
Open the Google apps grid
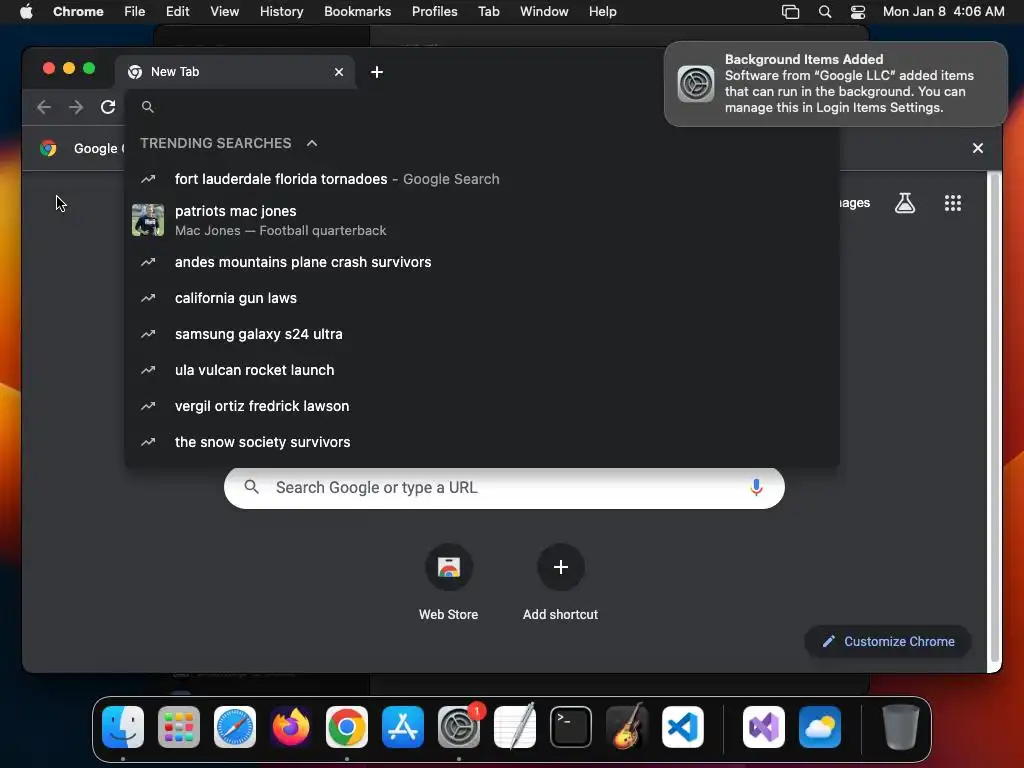click(953, 203)
